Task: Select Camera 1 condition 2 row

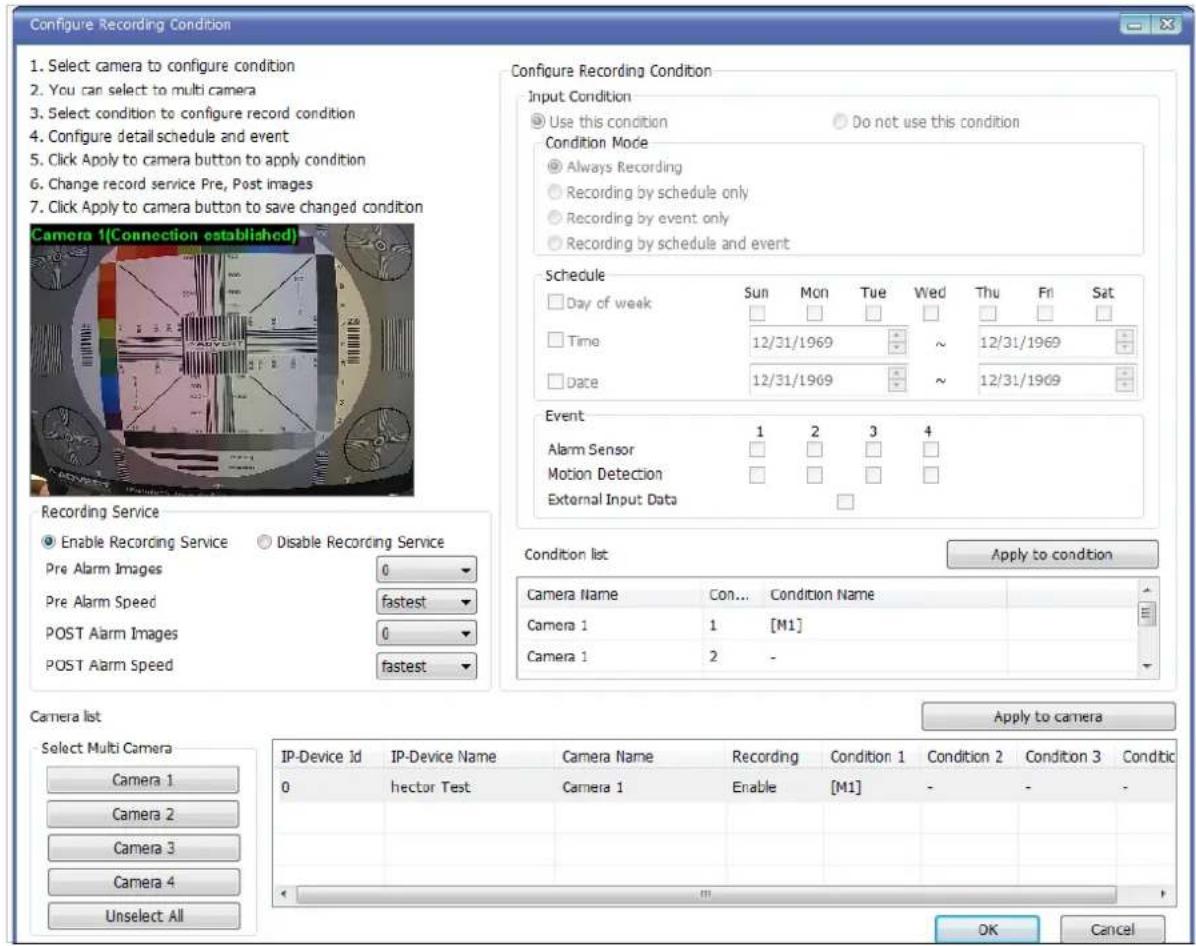Action: [x=827, y=656]
